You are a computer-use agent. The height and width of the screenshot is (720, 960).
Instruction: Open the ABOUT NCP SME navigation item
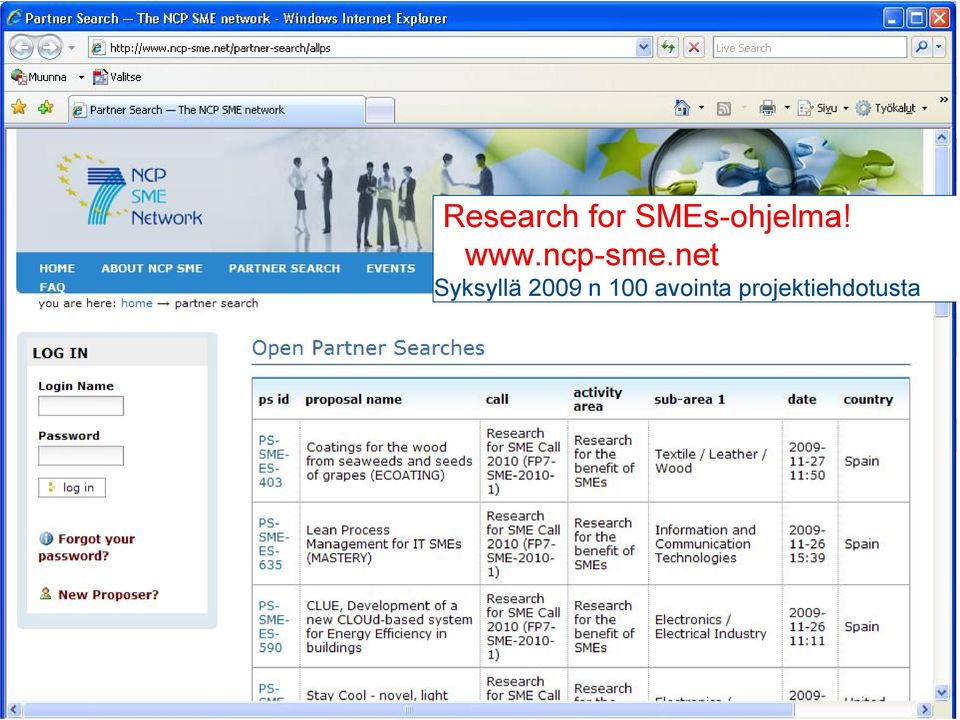coord(152,268)
